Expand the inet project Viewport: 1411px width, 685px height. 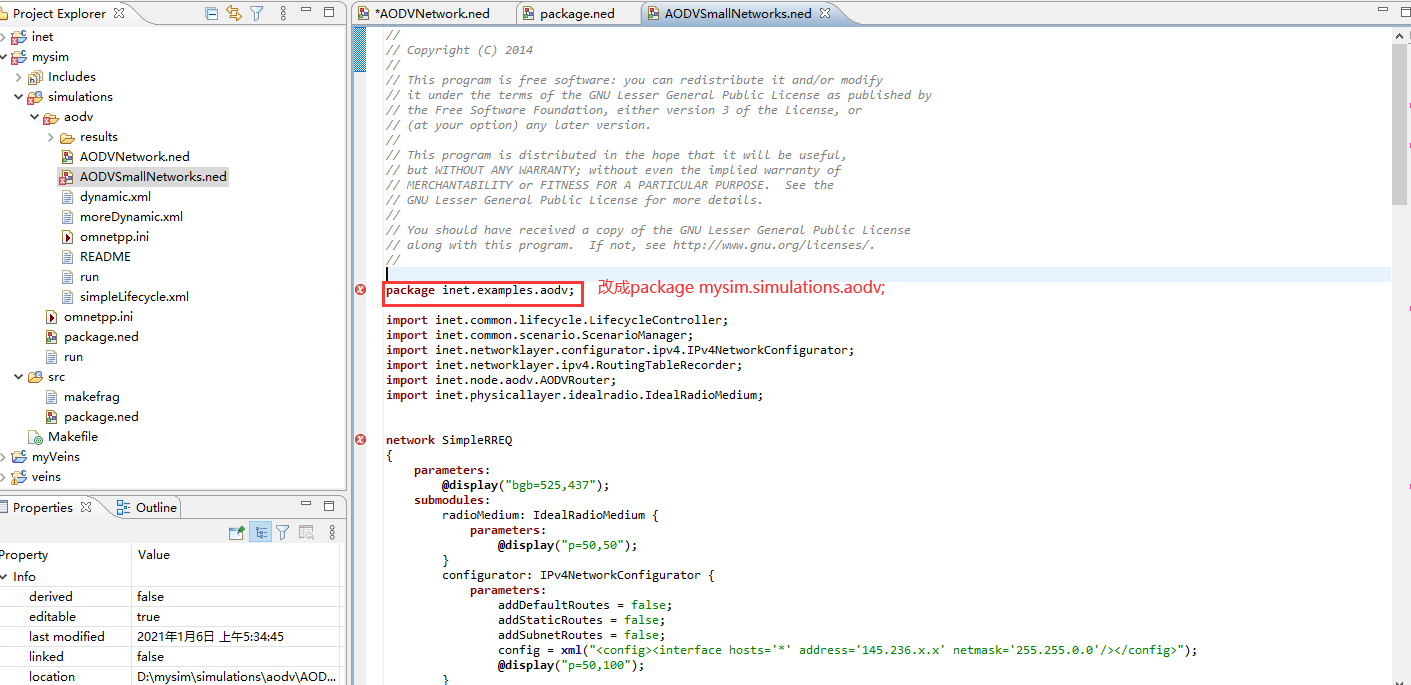(3, 37)
